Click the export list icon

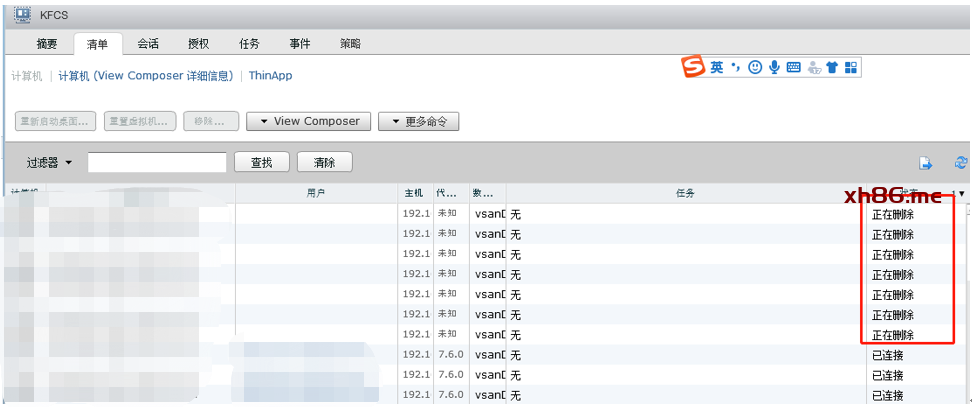tap(926, 163)
